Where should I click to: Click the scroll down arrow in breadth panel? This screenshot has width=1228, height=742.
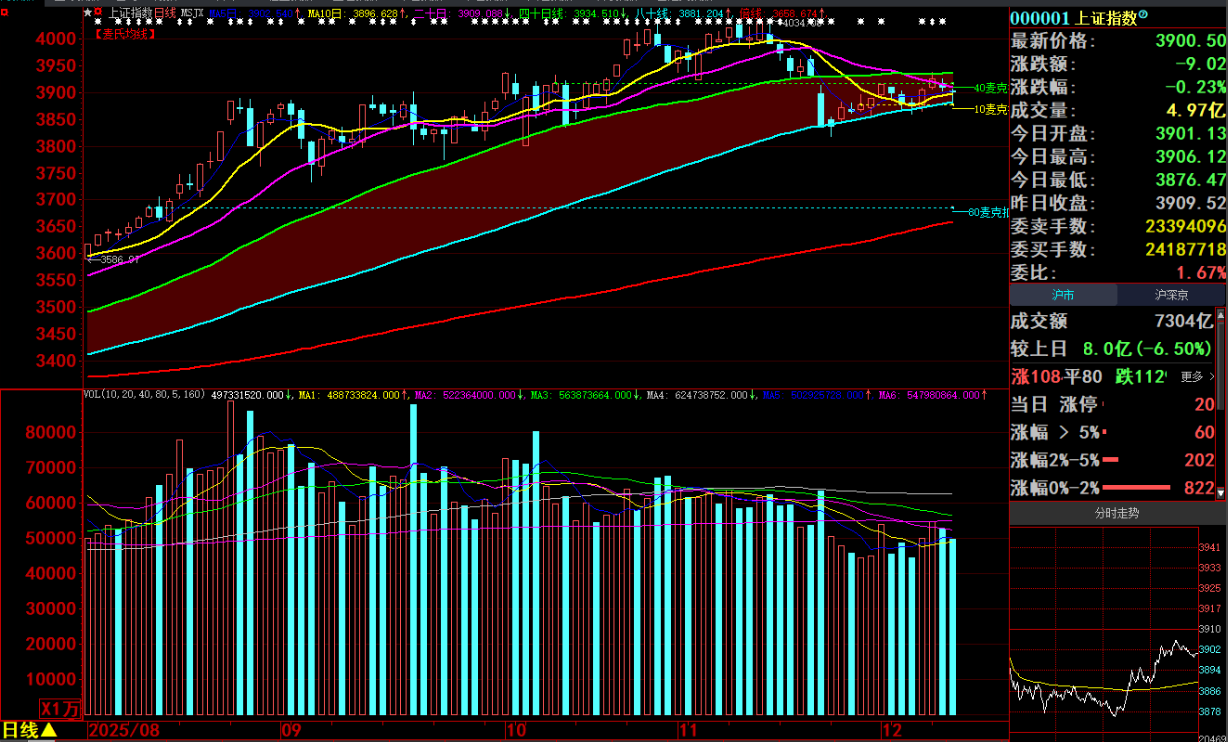(1221, 492)
